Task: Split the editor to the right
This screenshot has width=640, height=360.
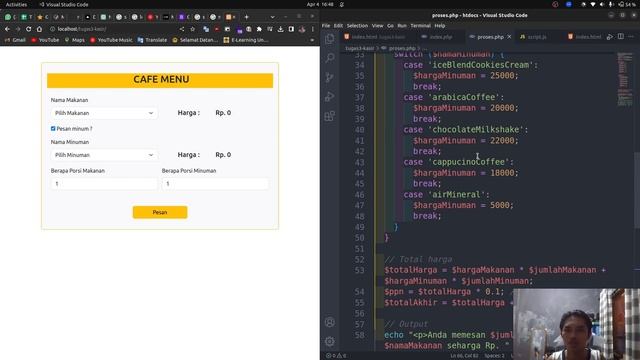Action: 621,37
